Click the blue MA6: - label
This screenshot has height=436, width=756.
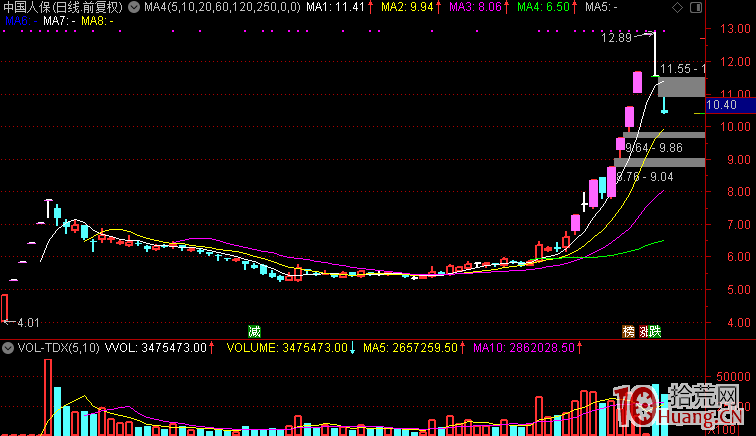tap(21, 21)
